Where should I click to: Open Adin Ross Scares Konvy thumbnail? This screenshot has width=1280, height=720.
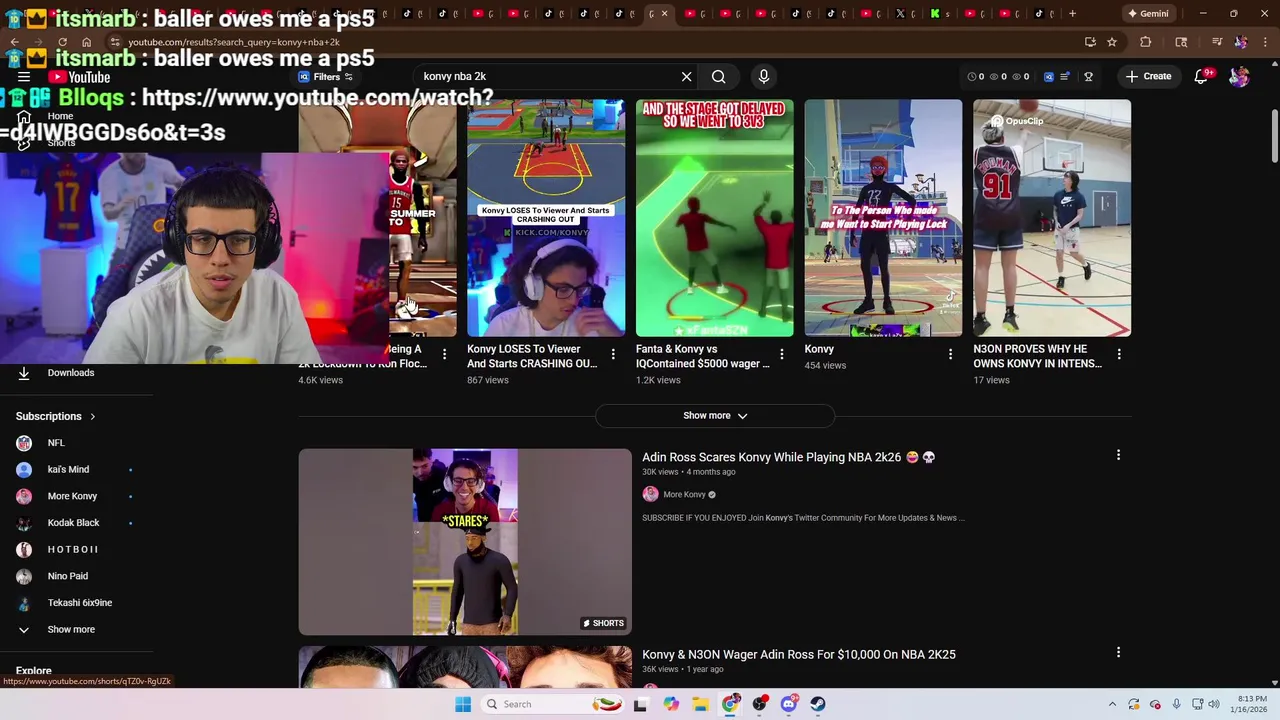pyautogui.click(x=465, y=542)
